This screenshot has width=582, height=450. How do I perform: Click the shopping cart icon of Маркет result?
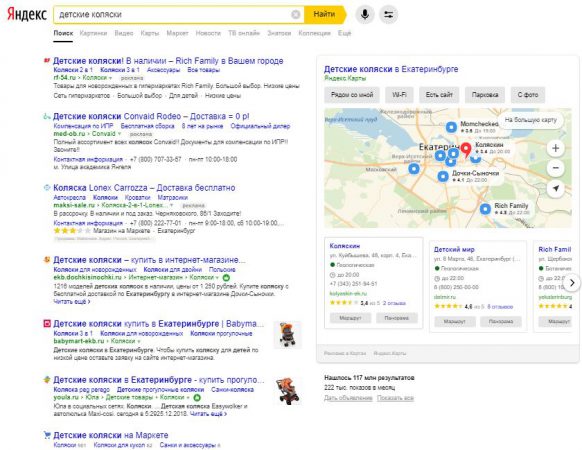click(x=47, y=435)
